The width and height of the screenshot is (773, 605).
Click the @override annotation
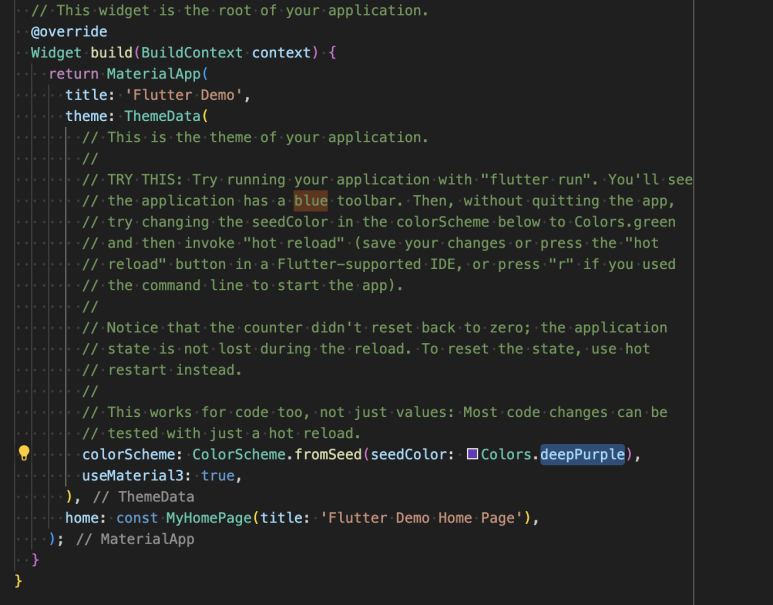point(69,32)
